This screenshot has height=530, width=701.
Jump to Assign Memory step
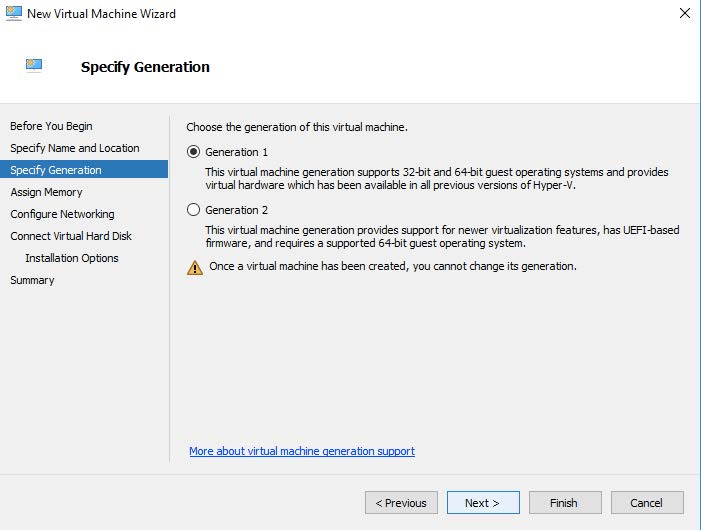pyautogui.click(x=46, y=192)
